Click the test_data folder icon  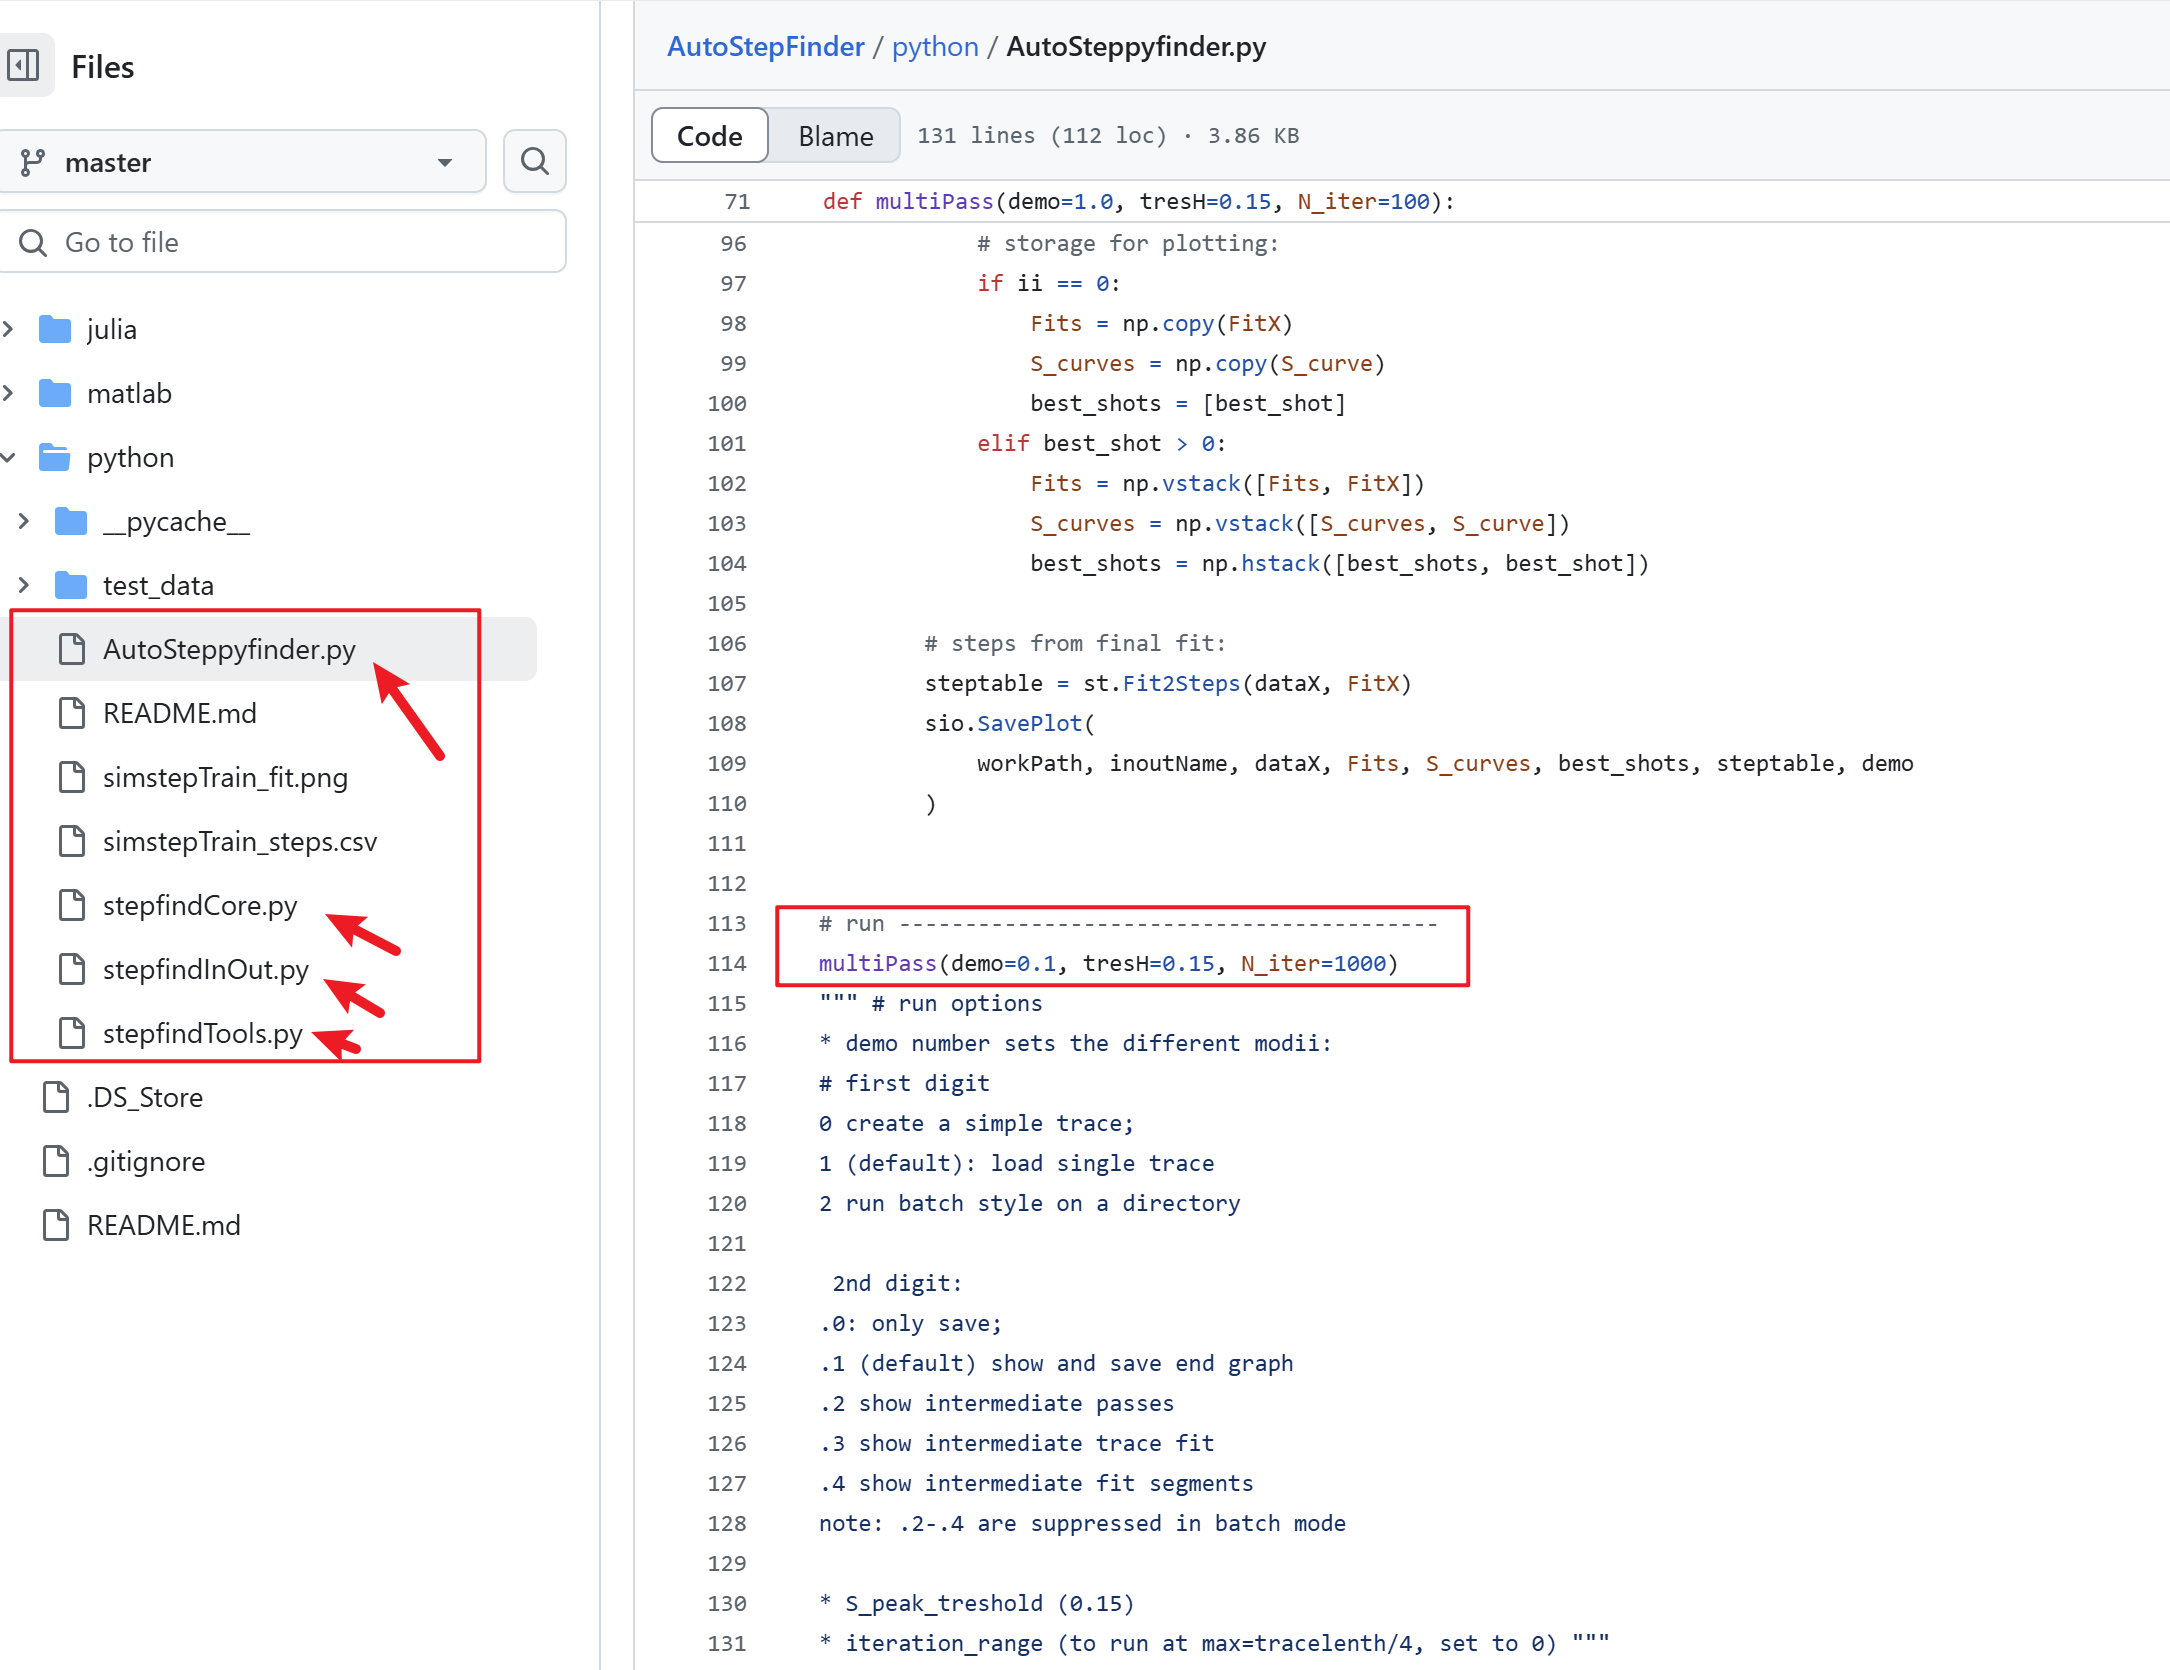click(x=71, y=585)
